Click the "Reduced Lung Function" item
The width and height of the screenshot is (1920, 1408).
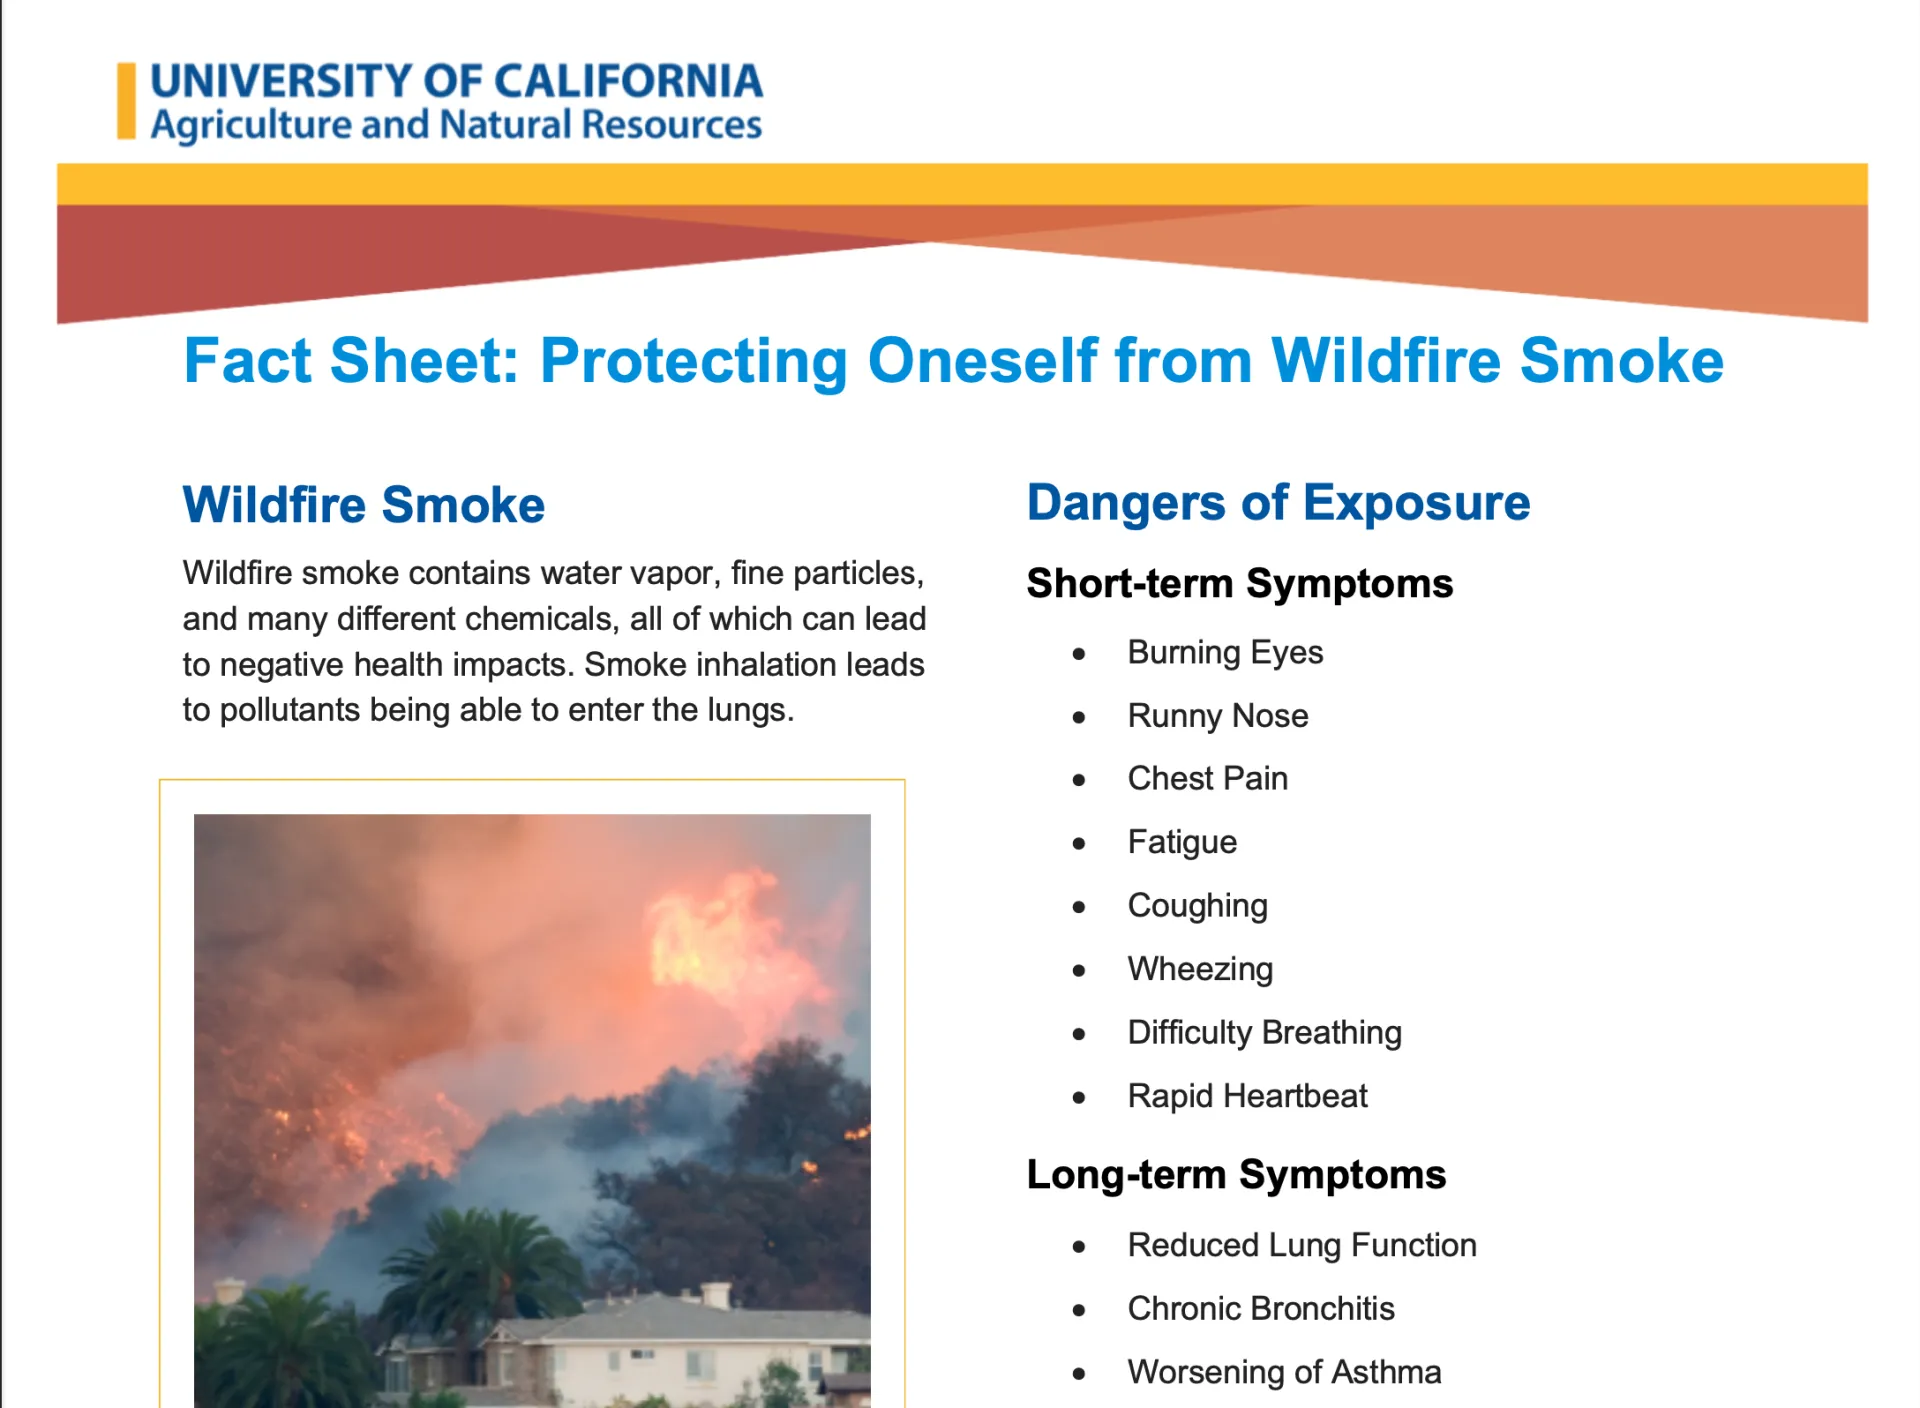point(1302,1245)
